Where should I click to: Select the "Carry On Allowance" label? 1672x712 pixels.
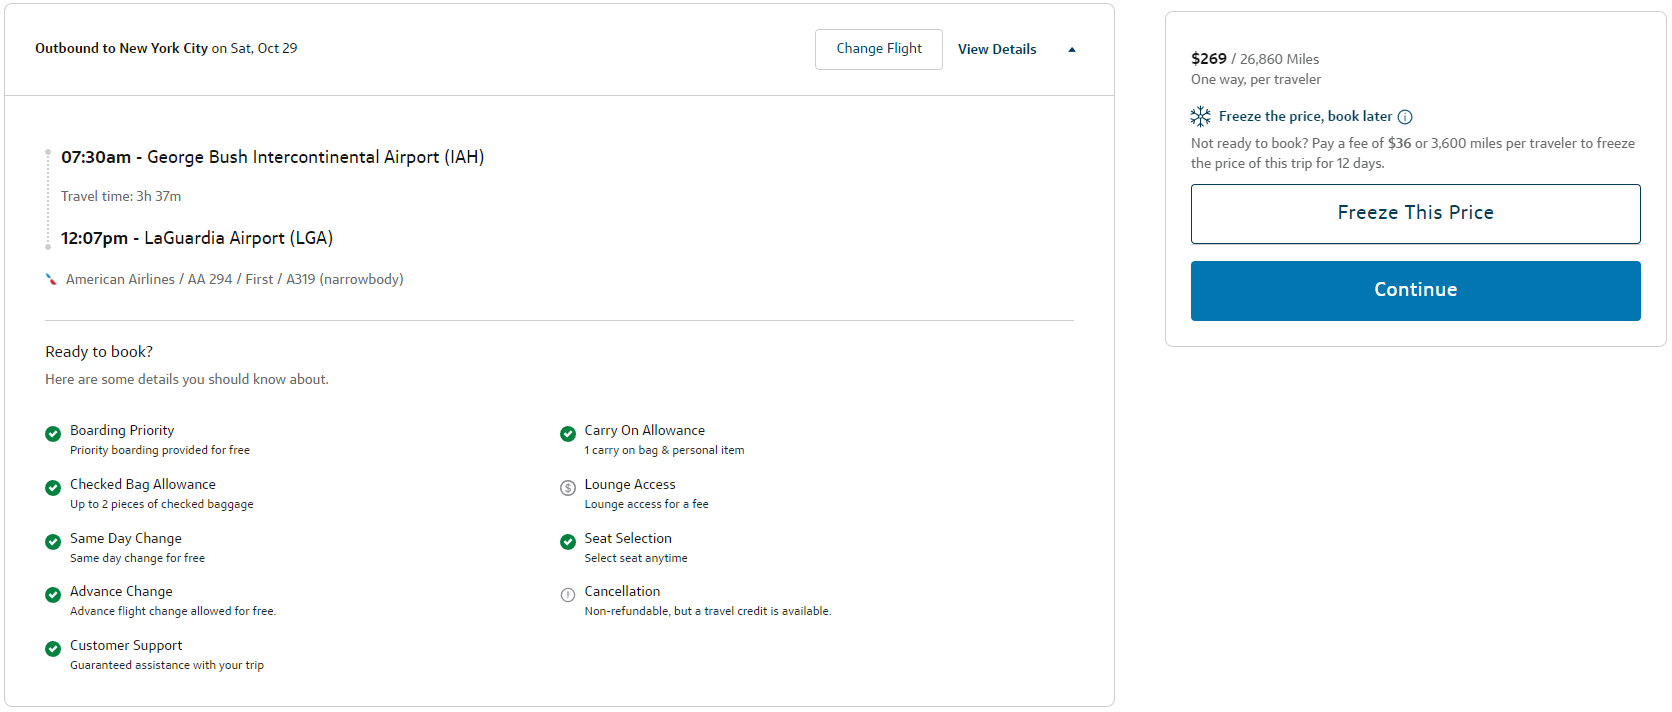(645, 430)
